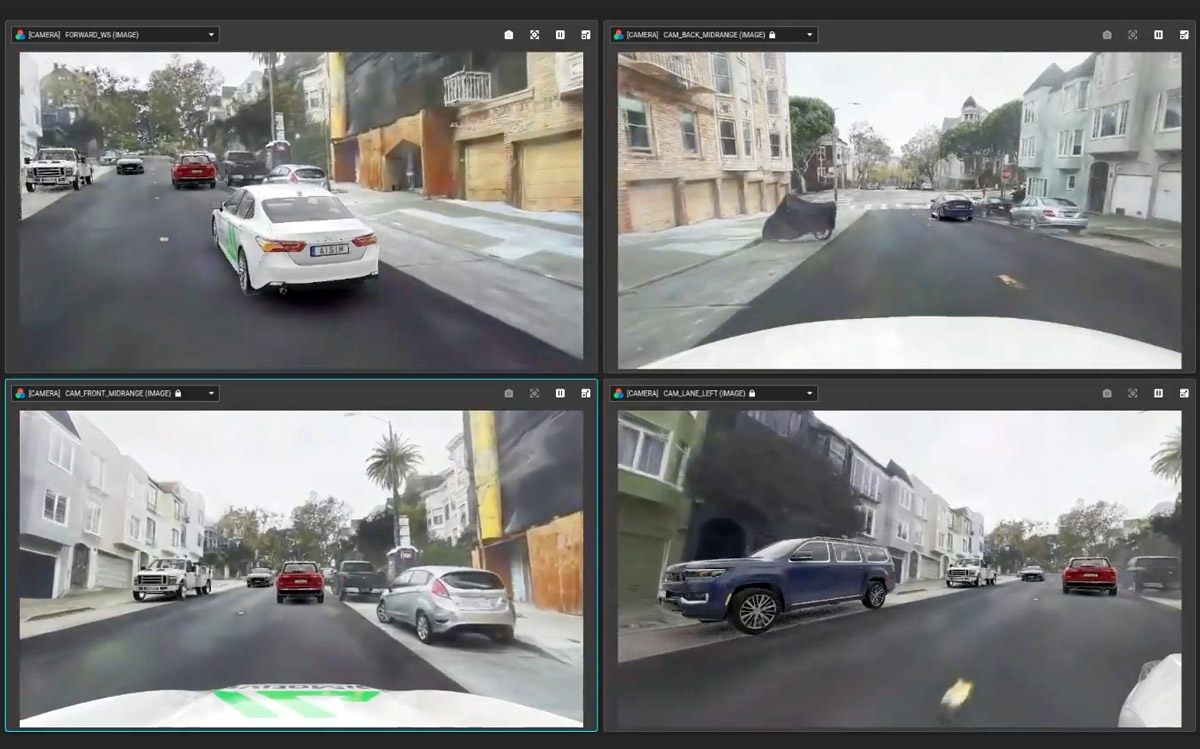Click the CAM_BACK_MIDRANGE camera video feed
The width and height of the screenshot is (1200, 749).
[x=899, y=210]
